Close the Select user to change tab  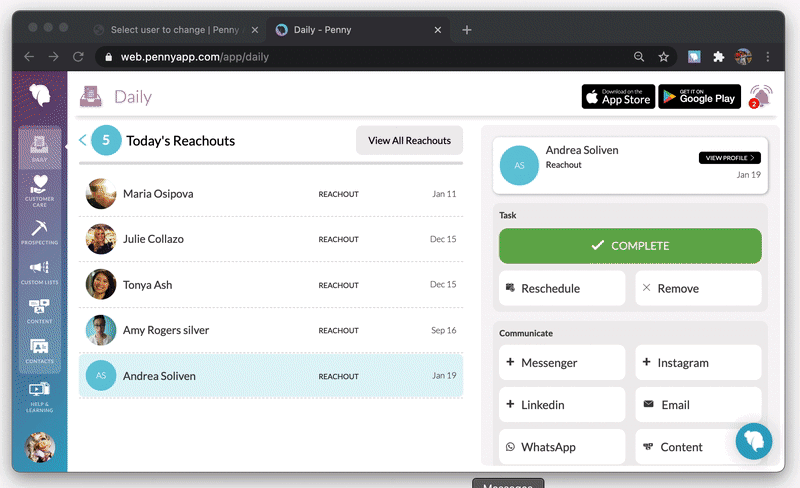[255, 30]
